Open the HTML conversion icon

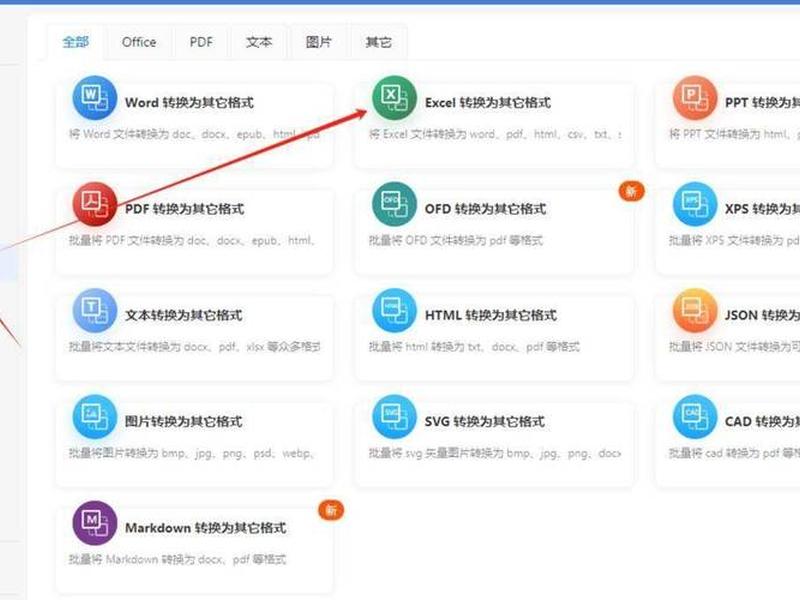tap(394, 311)
